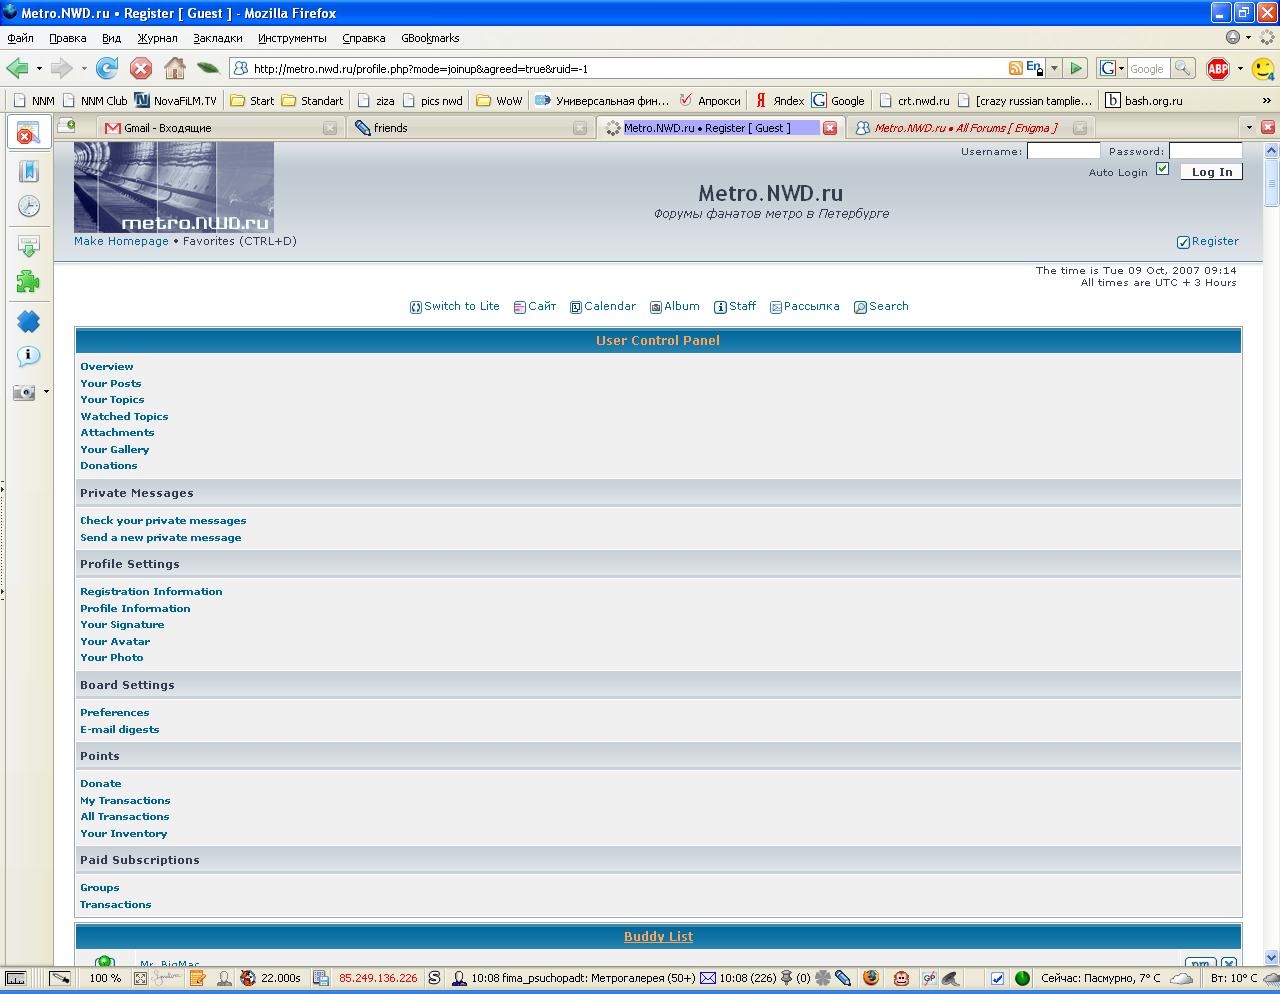Toggle the checkbox in the status bar
1280x994 pixels.
coord(997,978)
